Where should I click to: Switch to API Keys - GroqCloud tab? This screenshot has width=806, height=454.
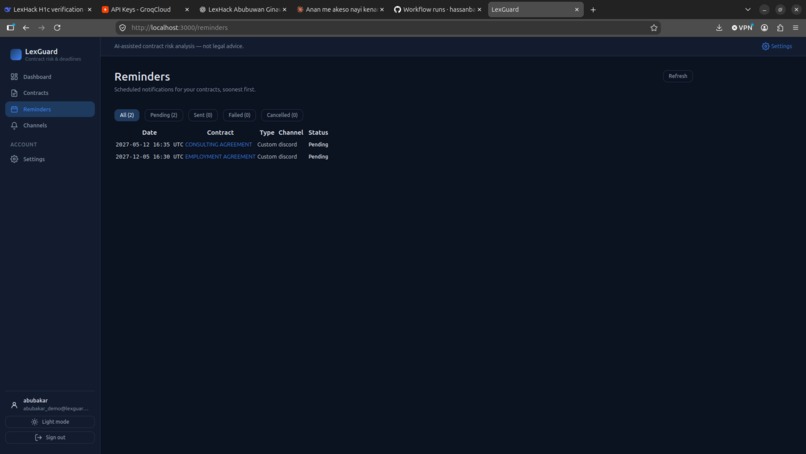145,9
